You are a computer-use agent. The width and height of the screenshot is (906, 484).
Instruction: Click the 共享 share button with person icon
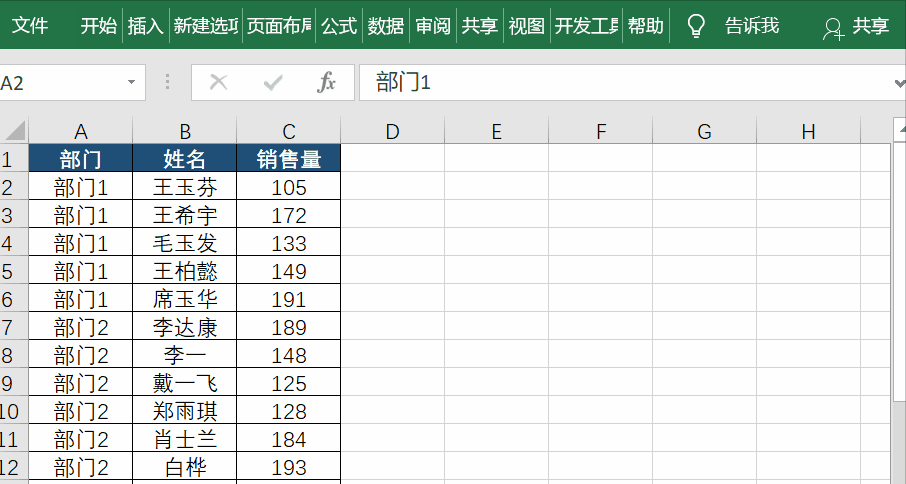click(x=856, y=27)
